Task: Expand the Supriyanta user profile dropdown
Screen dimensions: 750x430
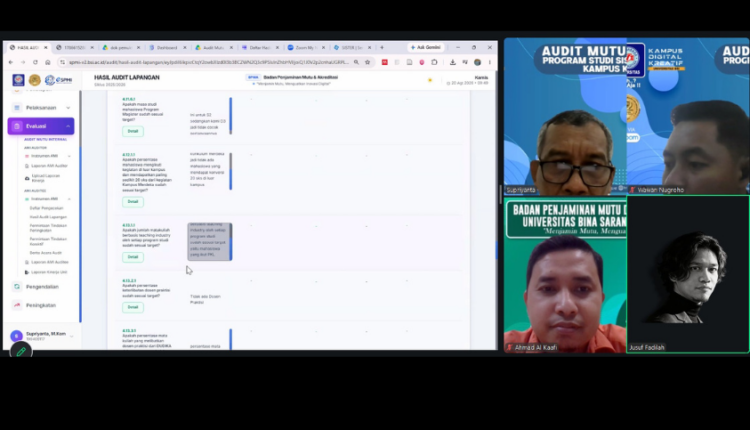Action: click(x=72, y=336)
